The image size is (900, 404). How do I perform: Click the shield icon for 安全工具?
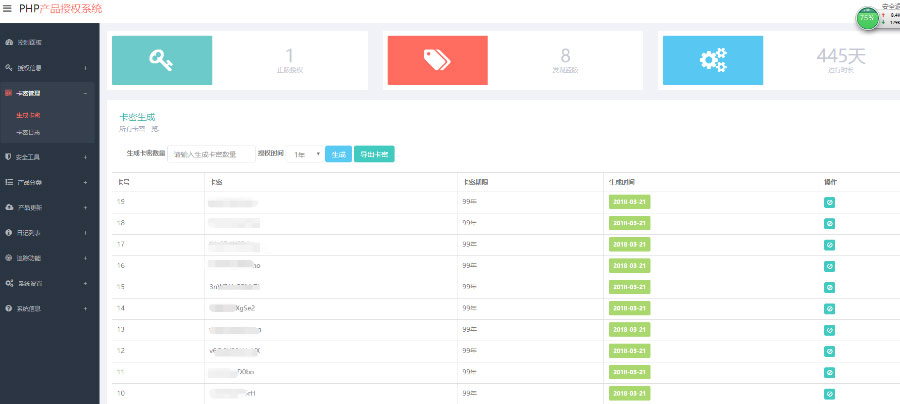pos(9,157)
